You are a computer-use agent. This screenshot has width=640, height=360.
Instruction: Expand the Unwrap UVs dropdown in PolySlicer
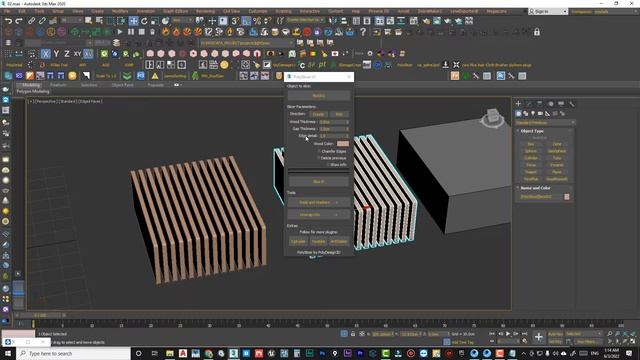click(319, 215)
